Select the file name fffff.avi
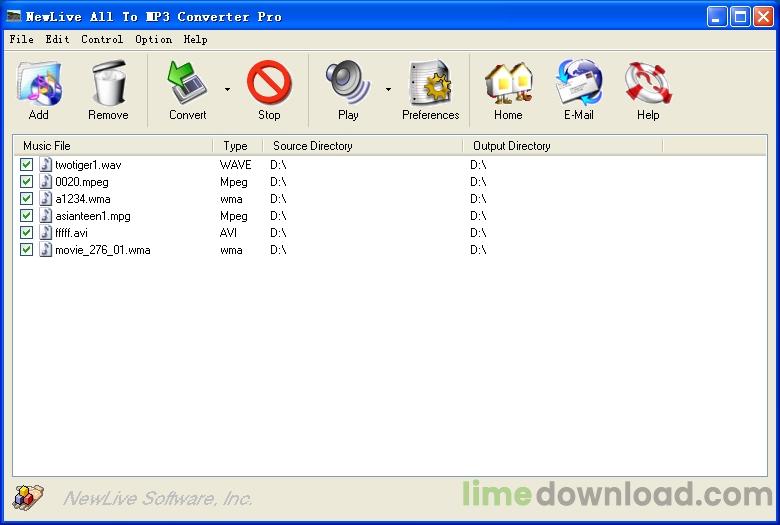This screenshot has height=525, width=780. 71,233
